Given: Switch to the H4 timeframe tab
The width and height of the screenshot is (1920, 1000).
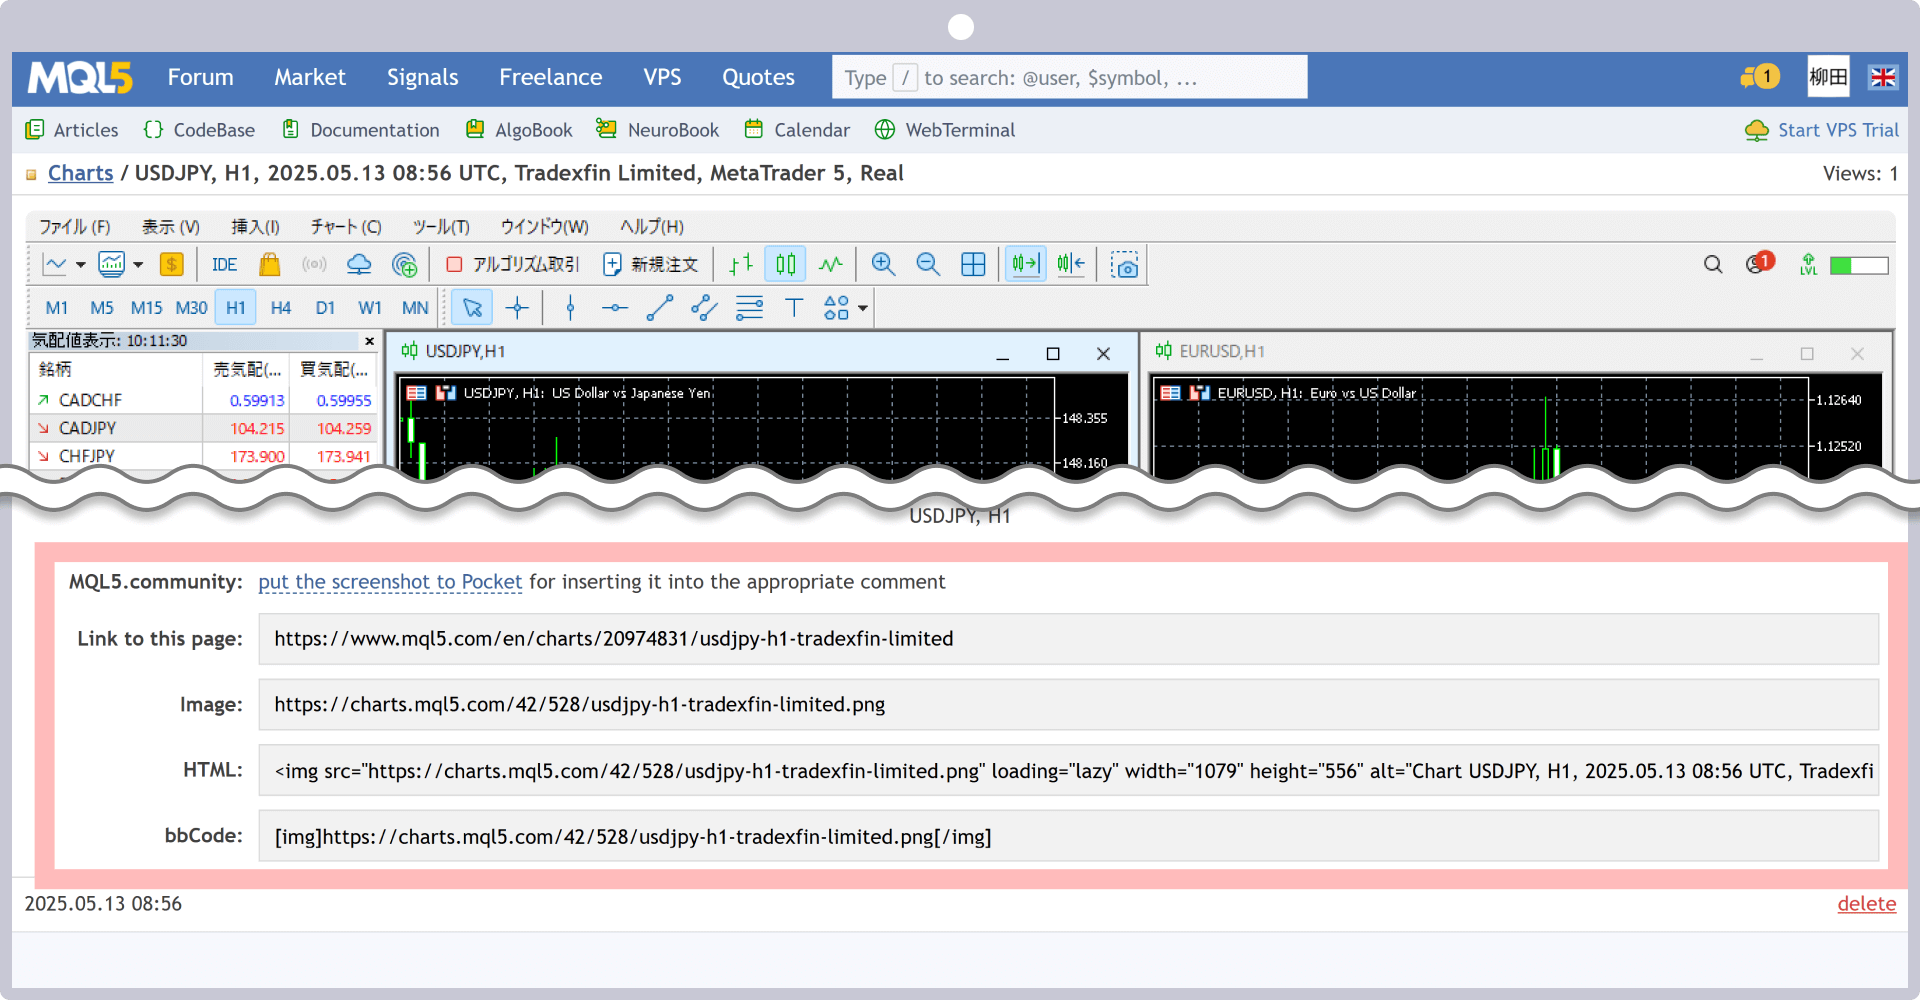Looking at the screenshot, I should pyautogui.click(x=280, y=307).
